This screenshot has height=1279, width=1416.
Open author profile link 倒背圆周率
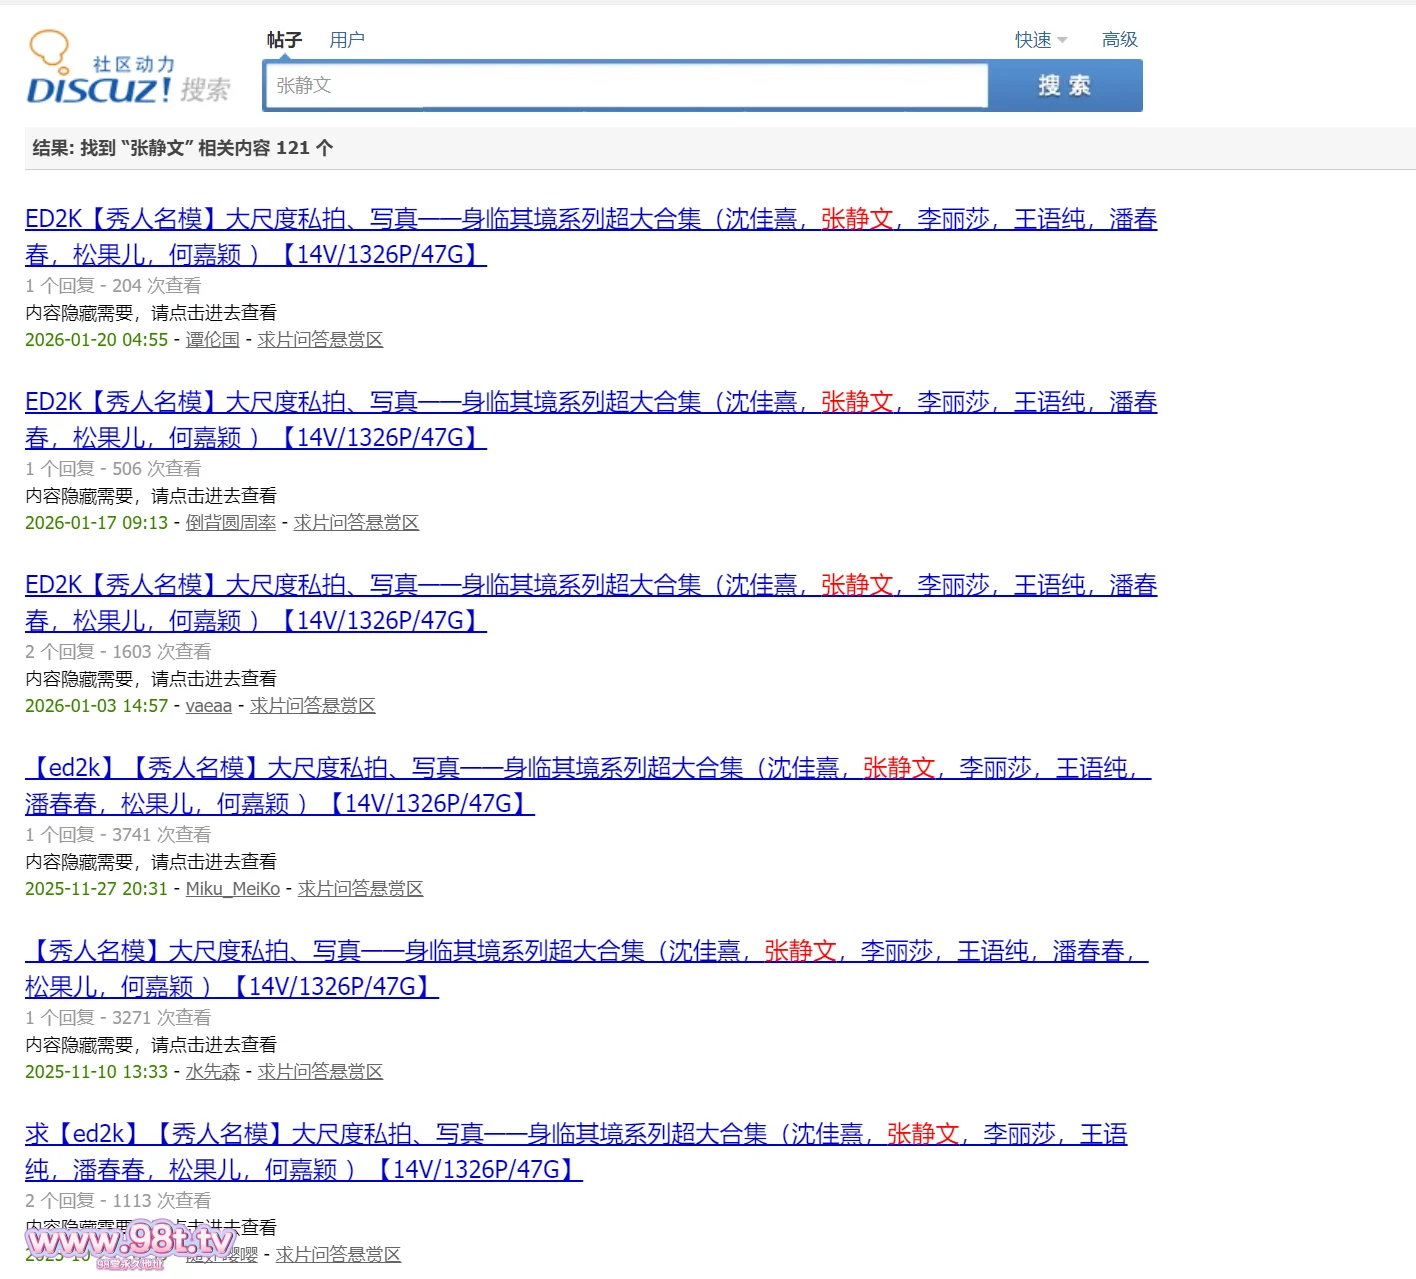[230, 523]
